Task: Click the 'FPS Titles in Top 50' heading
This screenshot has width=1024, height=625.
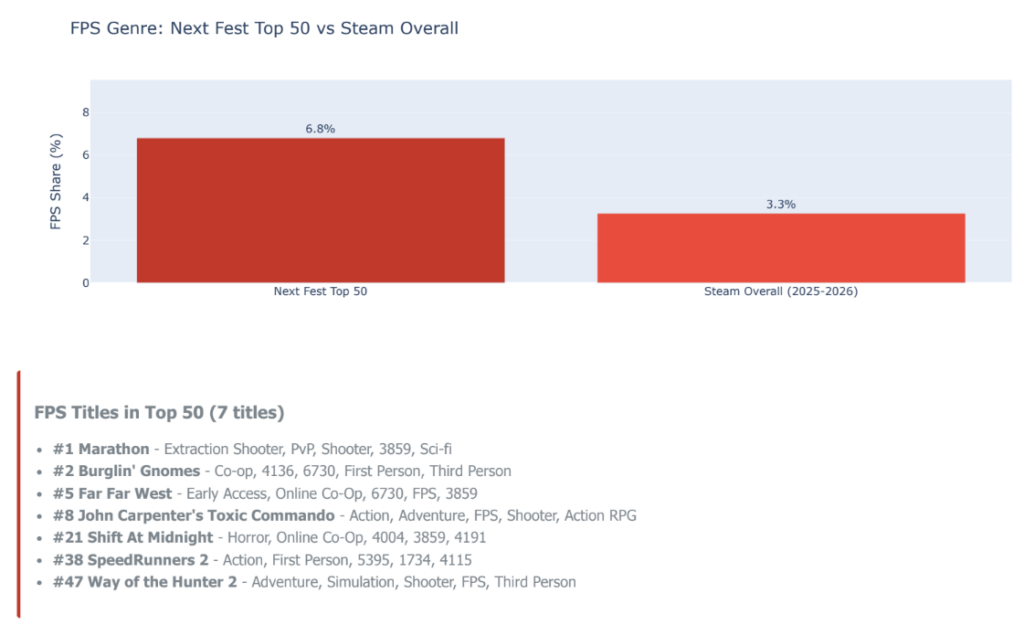Action: (159, 412)
